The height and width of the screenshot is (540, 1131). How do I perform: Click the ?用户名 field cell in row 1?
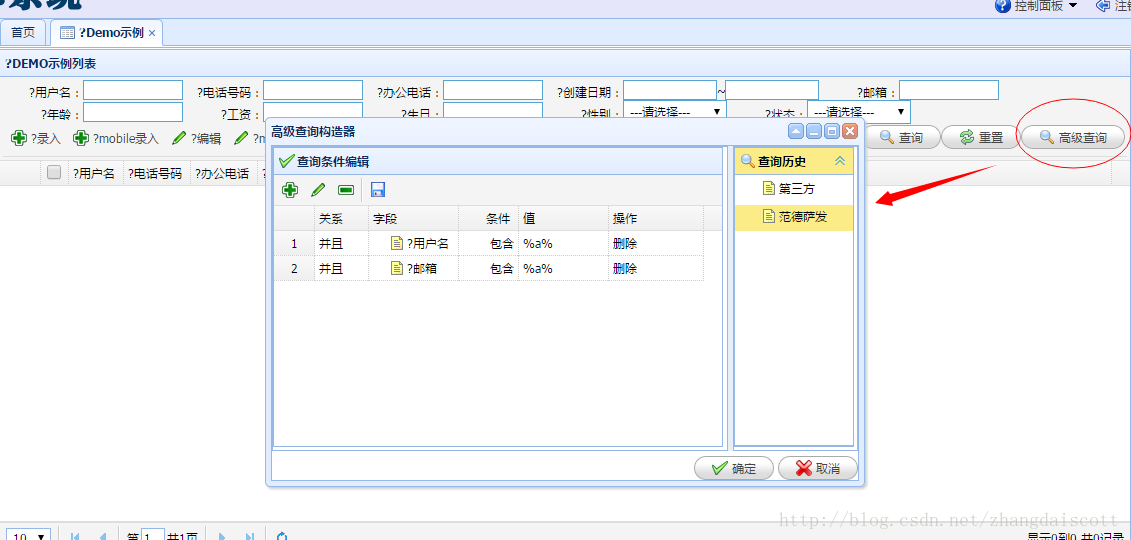pos(414,244)
